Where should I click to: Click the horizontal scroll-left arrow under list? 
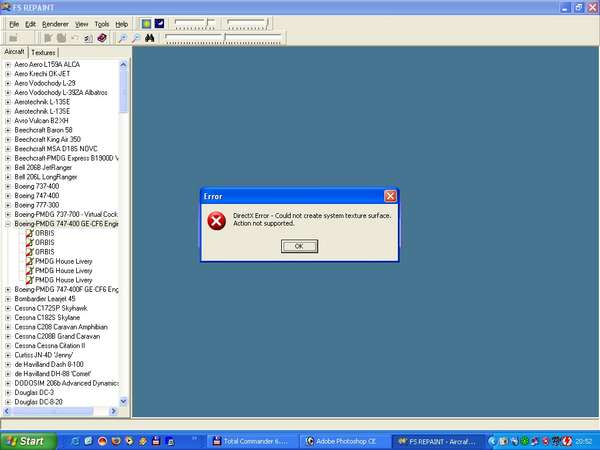[x=7, y=411]
